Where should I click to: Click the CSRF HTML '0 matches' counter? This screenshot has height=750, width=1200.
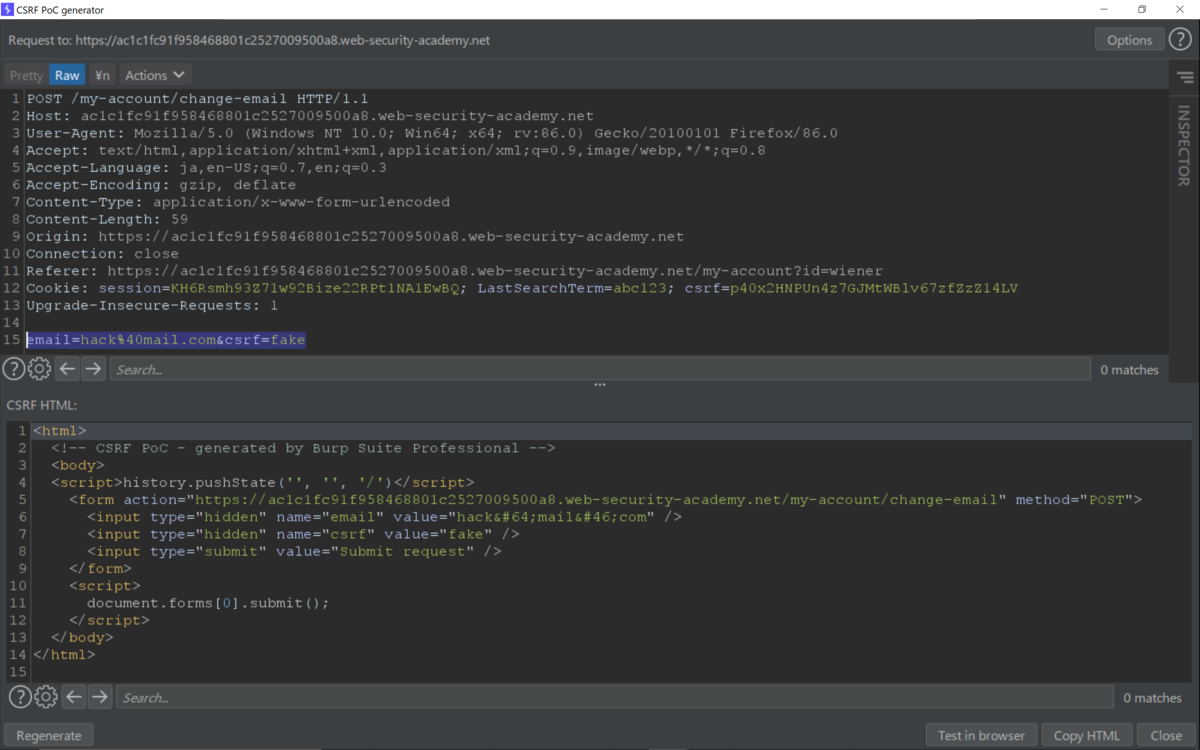[x=1152, y=698]
